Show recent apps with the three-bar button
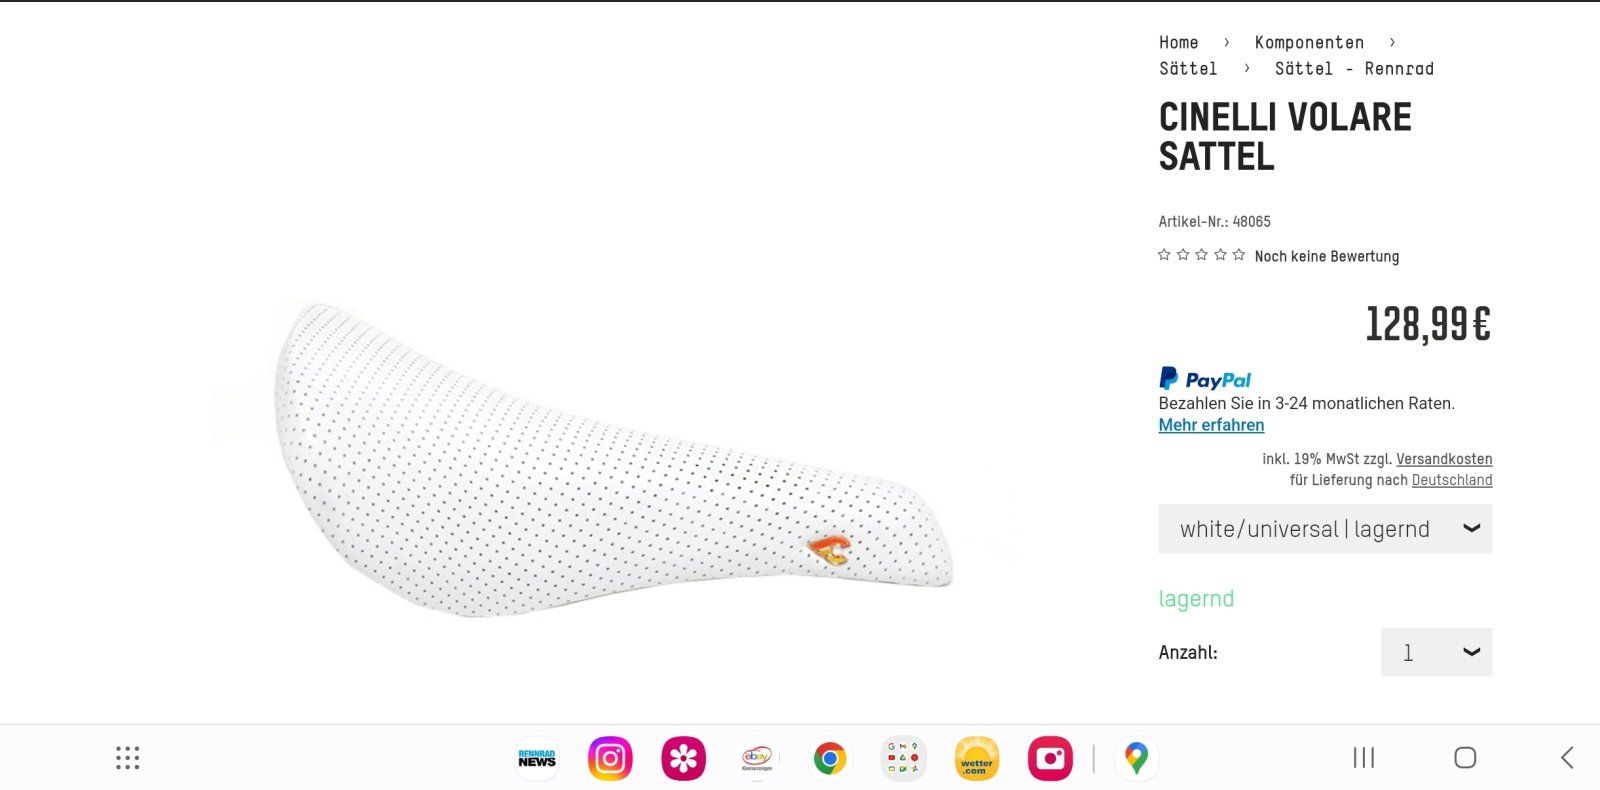Screen dimensions: 1600x790 (1364, 758)
